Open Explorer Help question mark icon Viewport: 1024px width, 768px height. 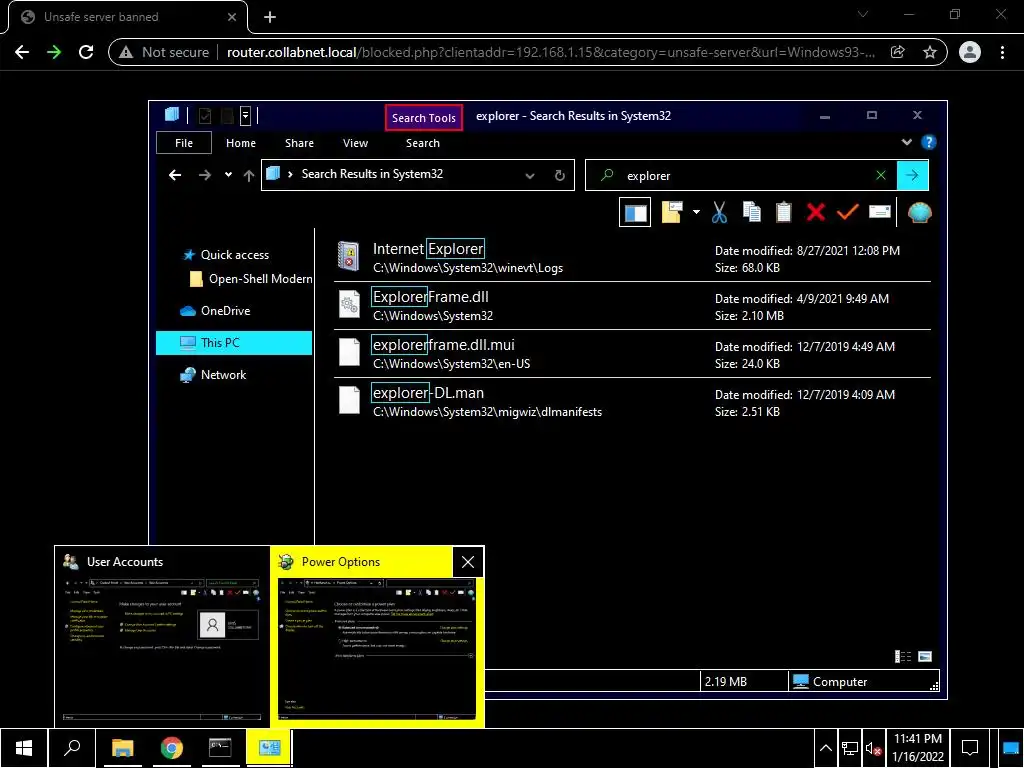928,142
